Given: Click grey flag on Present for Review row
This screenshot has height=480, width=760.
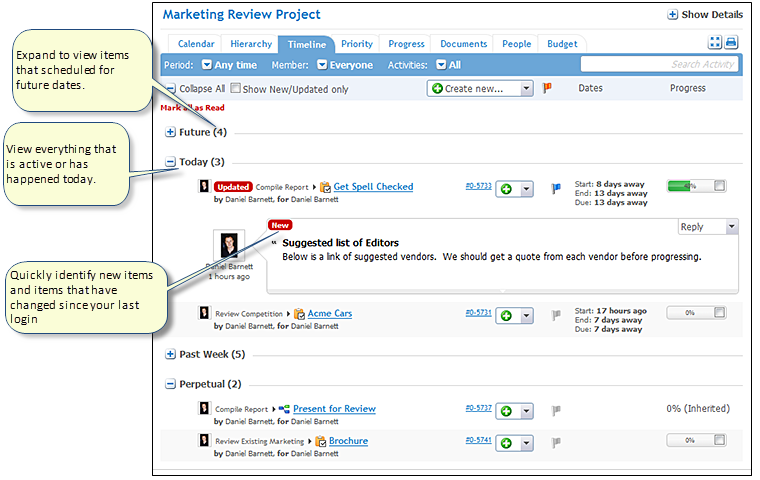Looking at the screenshot, I should (x=556, y=410).
